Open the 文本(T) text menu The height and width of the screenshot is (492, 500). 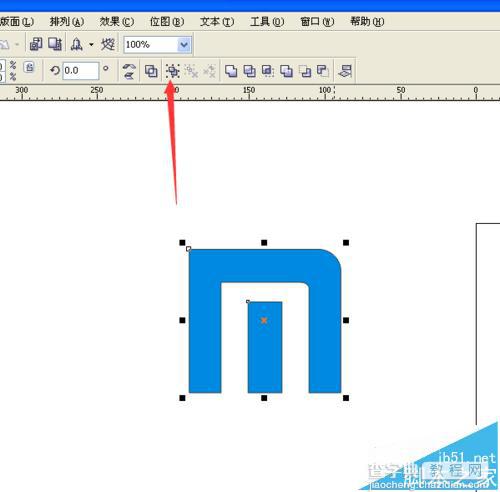click(x=217, y=22)
